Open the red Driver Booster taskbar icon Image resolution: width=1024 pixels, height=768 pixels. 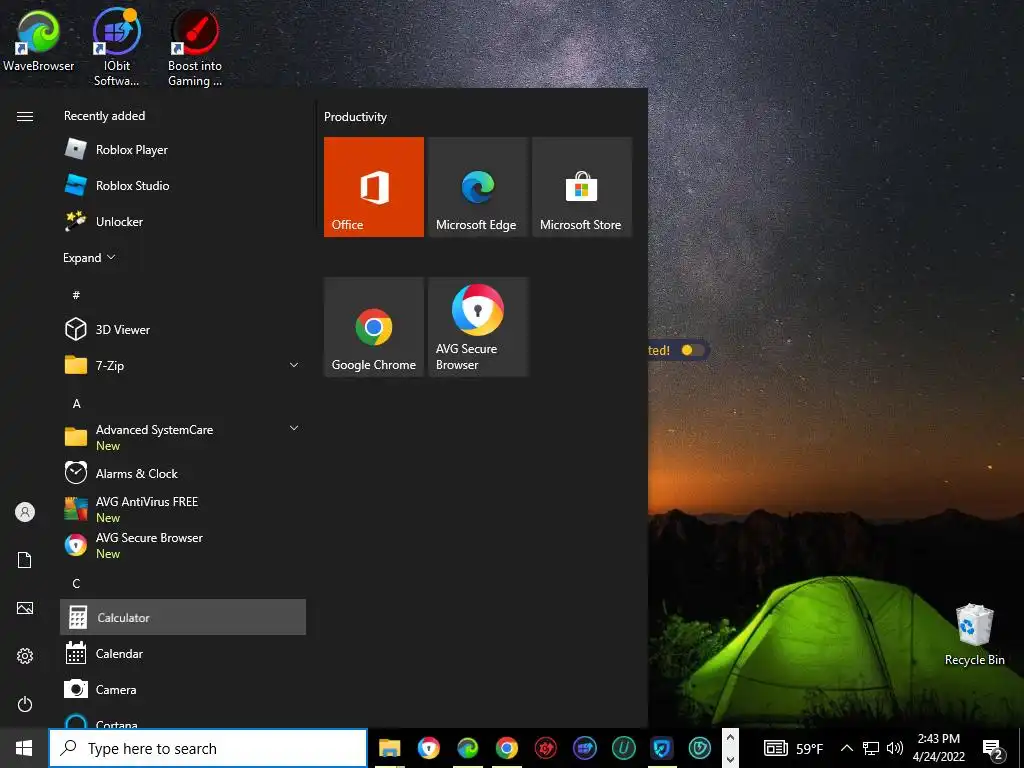point(546,748)
